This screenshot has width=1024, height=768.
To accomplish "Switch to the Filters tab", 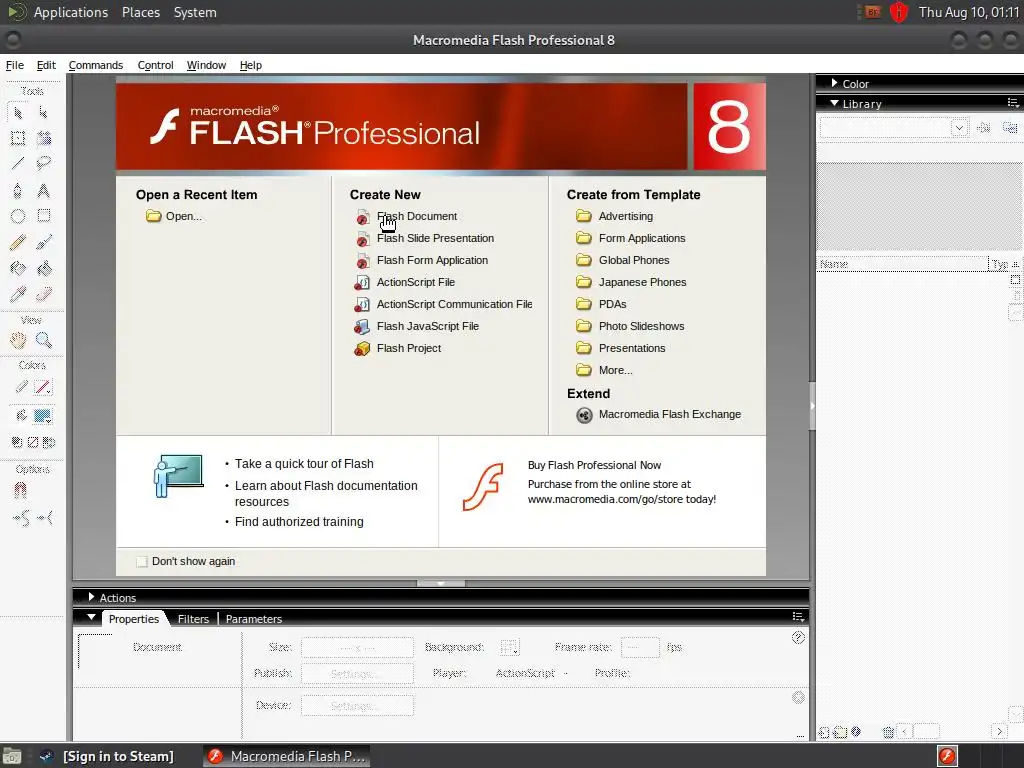I will (x=193, y=618).
